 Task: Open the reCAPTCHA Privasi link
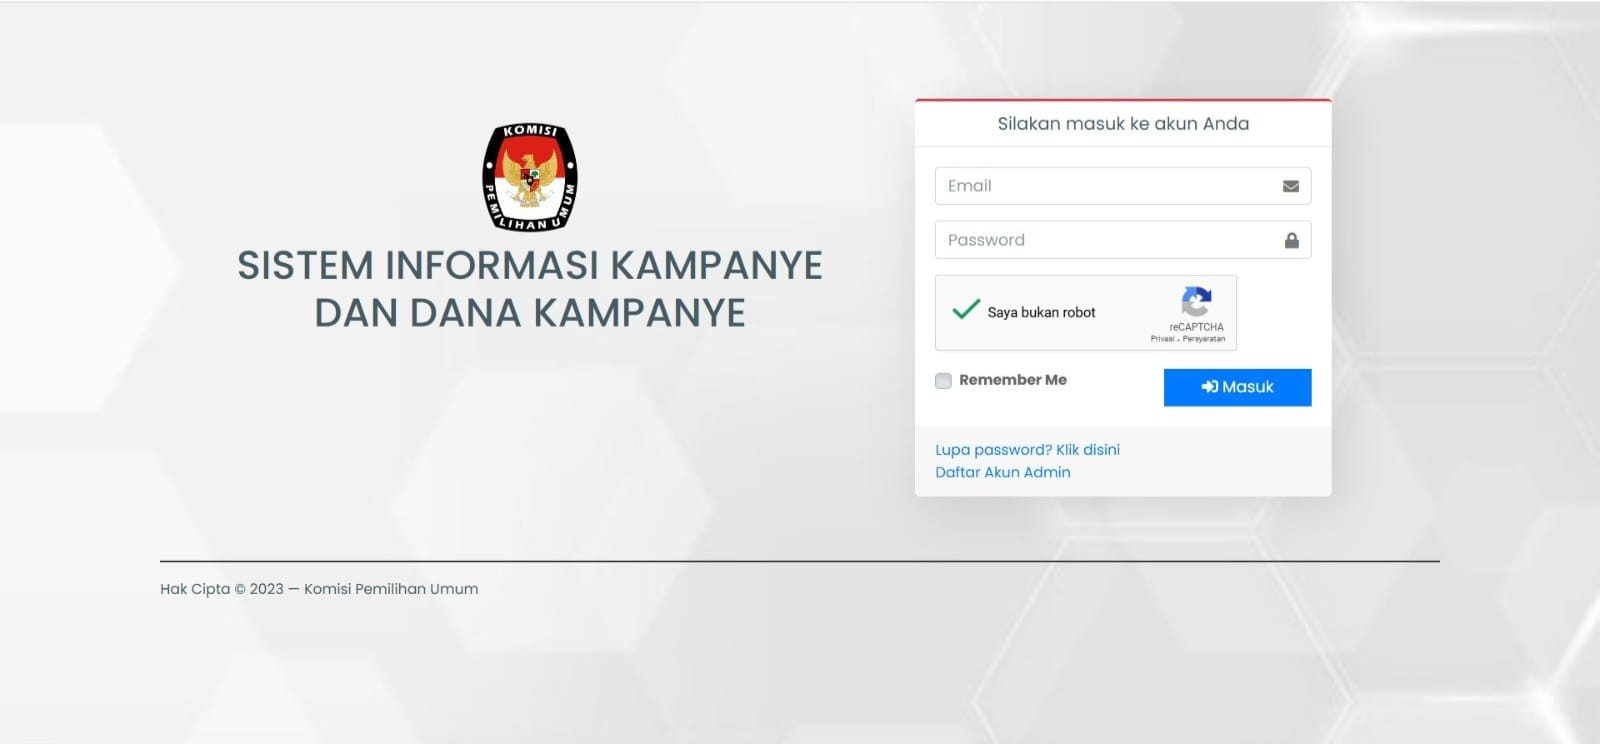tap(1162, 339)
